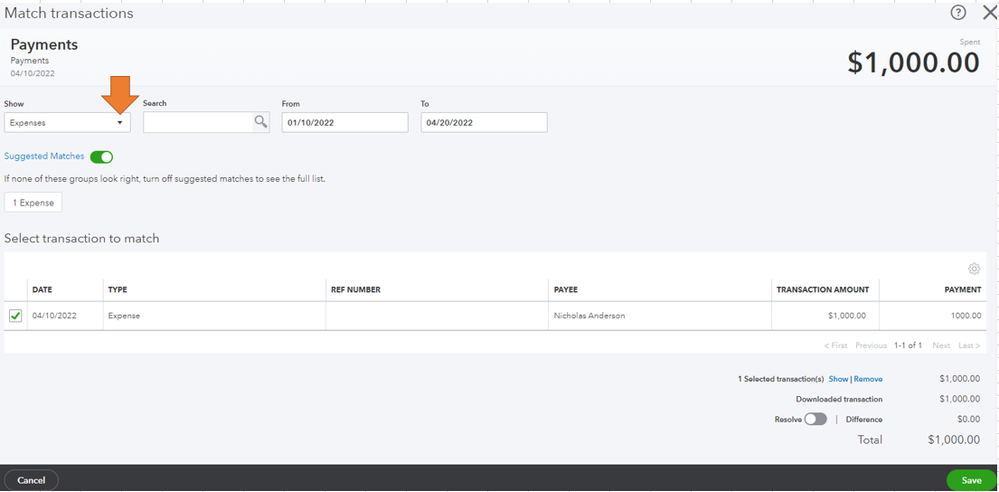
Task: Click the REF NUMBER column header
Action: tap(356, 289)
